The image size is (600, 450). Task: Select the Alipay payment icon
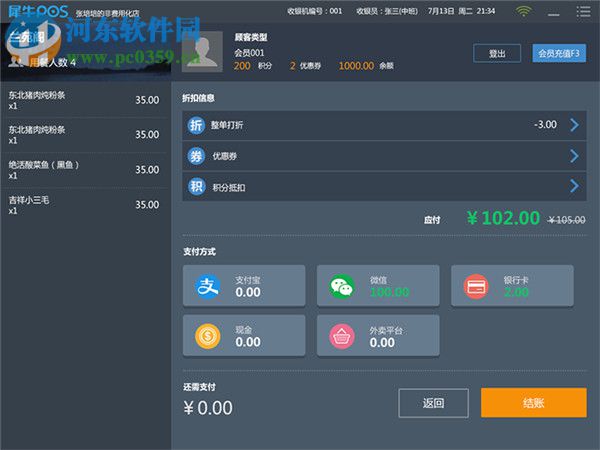207,286
